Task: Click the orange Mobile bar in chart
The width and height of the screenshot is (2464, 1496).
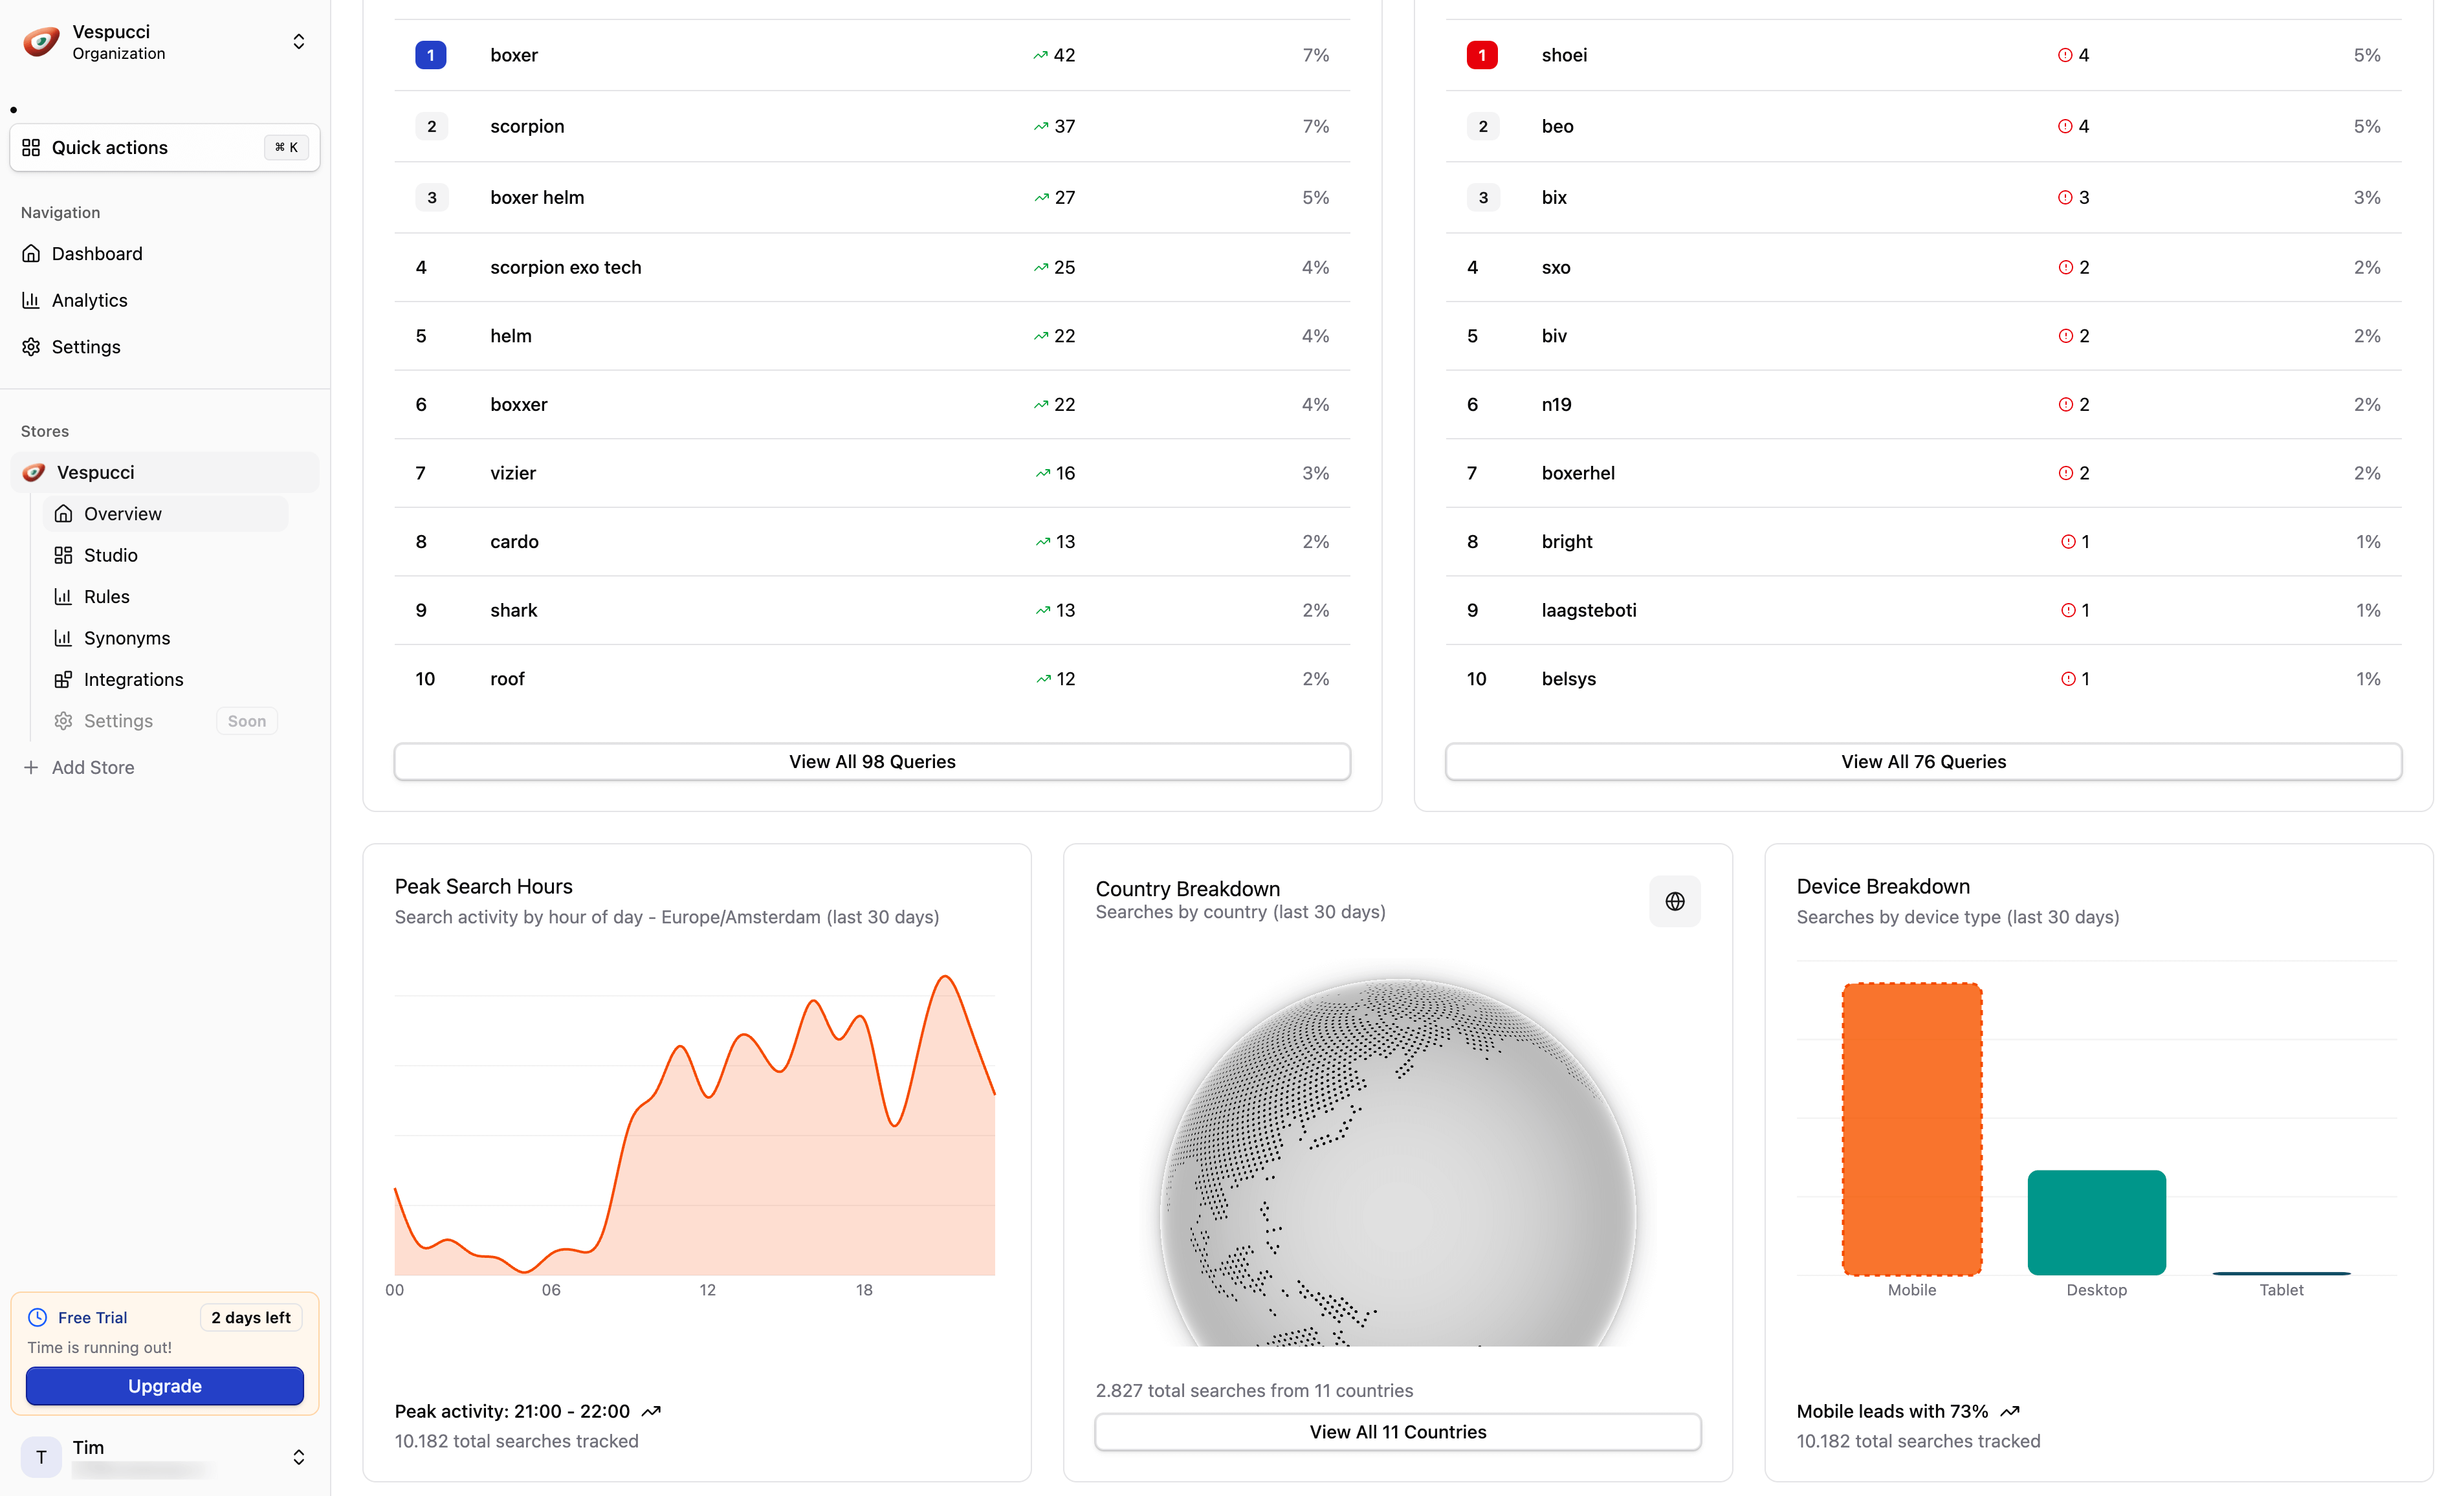Action: 1911,1128
